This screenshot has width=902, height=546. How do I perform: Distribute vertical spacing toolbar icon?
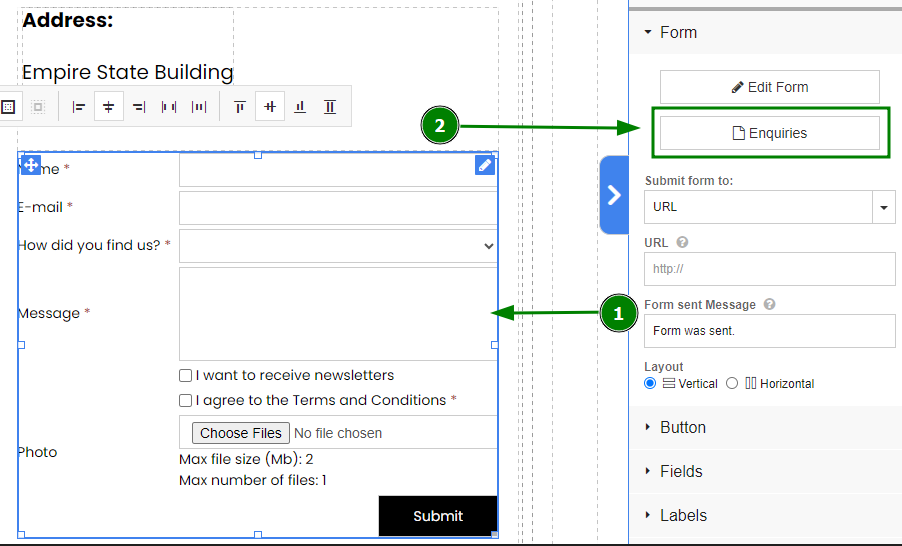tap(330, 107)
